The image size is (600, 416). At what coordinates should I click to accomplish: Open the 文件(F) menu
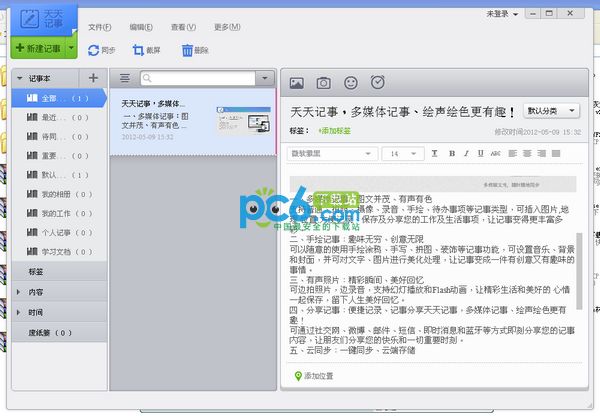coord(100,26)
